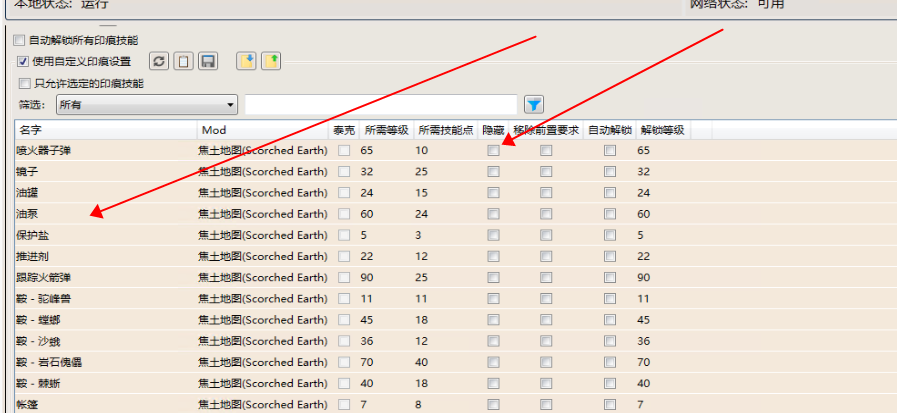Toggle 自动解锁 for the 镜子 row
The image size is (897, 413).
pyautogui.click(x=609, y=171)
